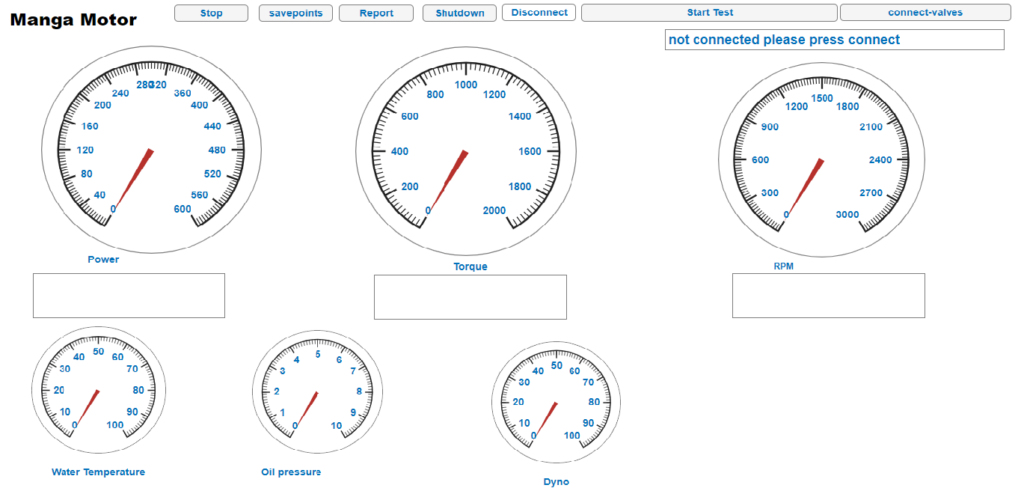Viewport: 1024px width, 488px height.
Task: Click the text box below Power gauge
Action: tap(129, 295)
